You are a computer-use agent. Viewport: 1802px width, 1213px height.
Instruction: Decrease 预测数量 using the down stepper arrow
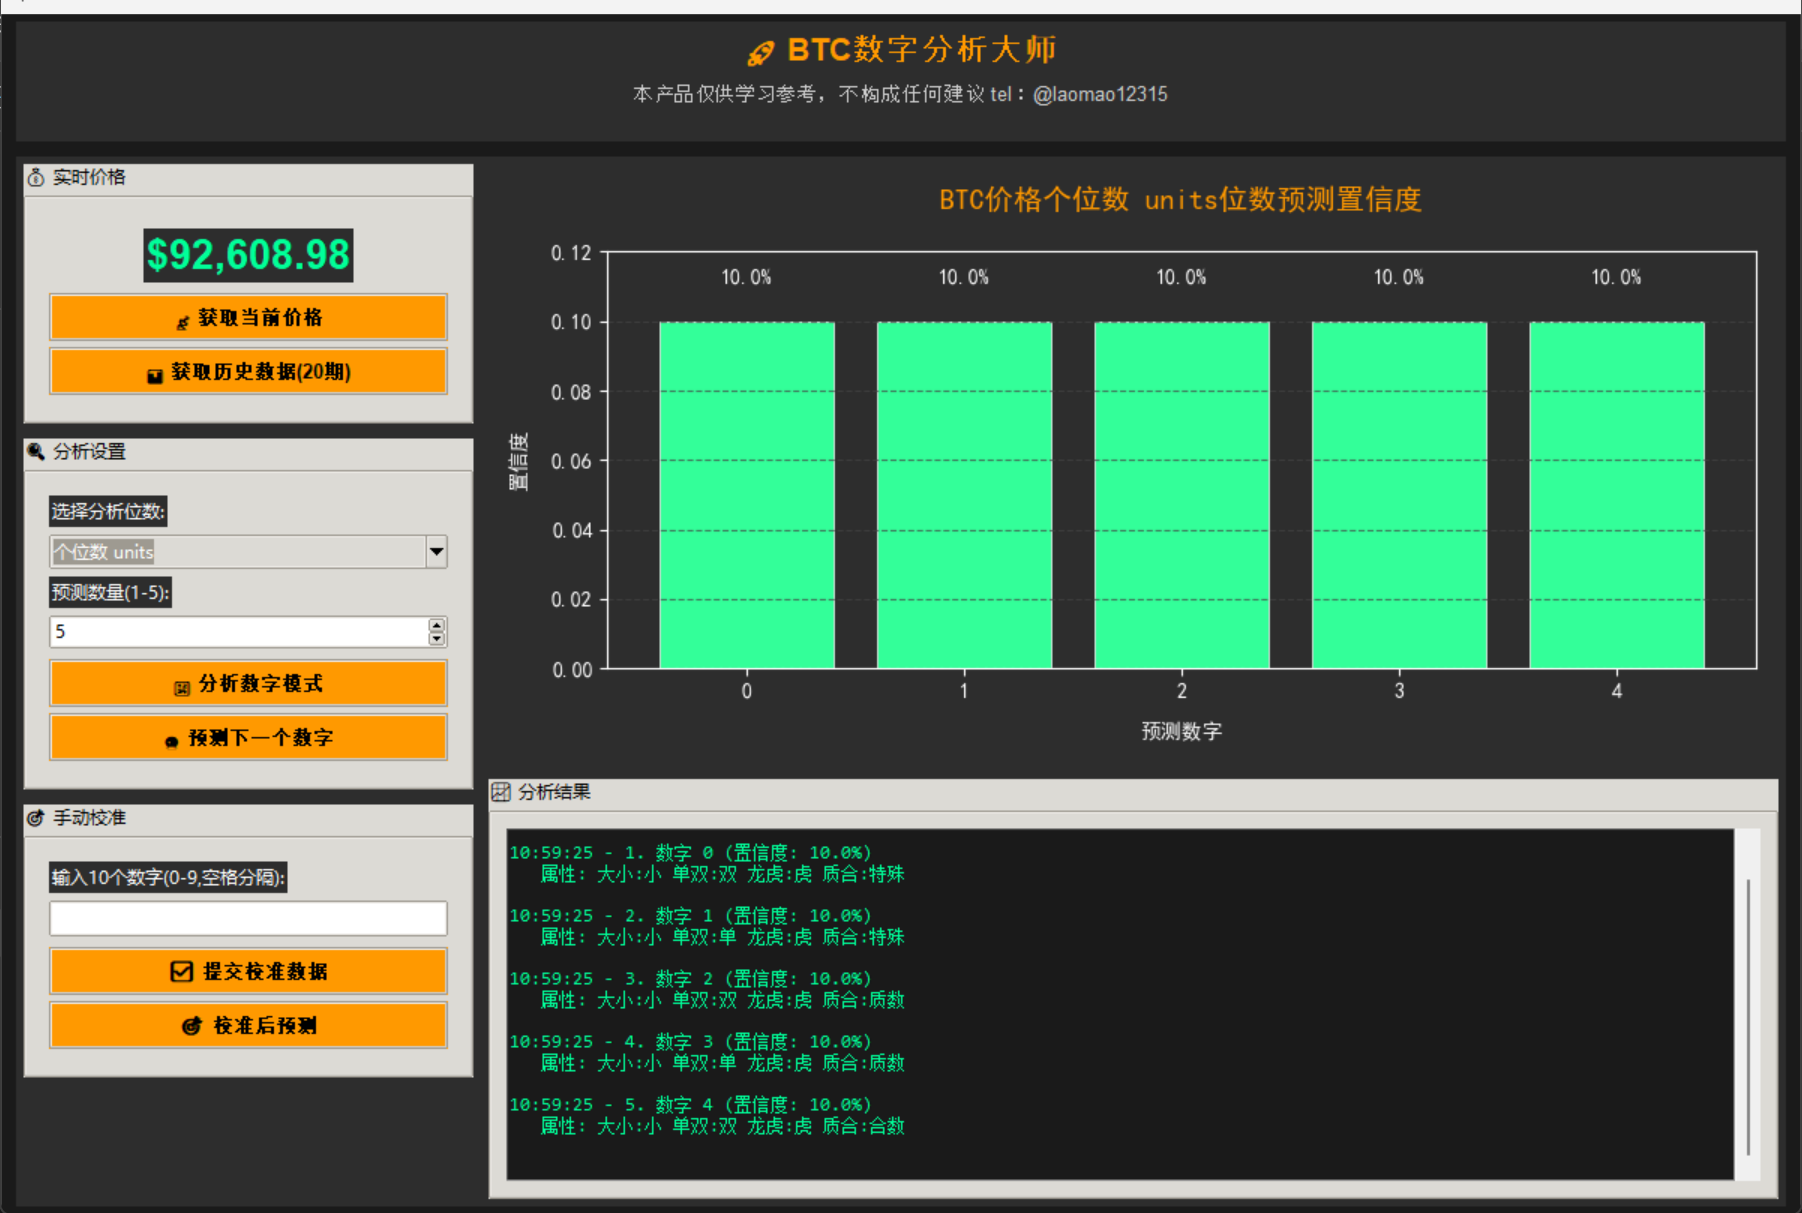click(437, 638)
